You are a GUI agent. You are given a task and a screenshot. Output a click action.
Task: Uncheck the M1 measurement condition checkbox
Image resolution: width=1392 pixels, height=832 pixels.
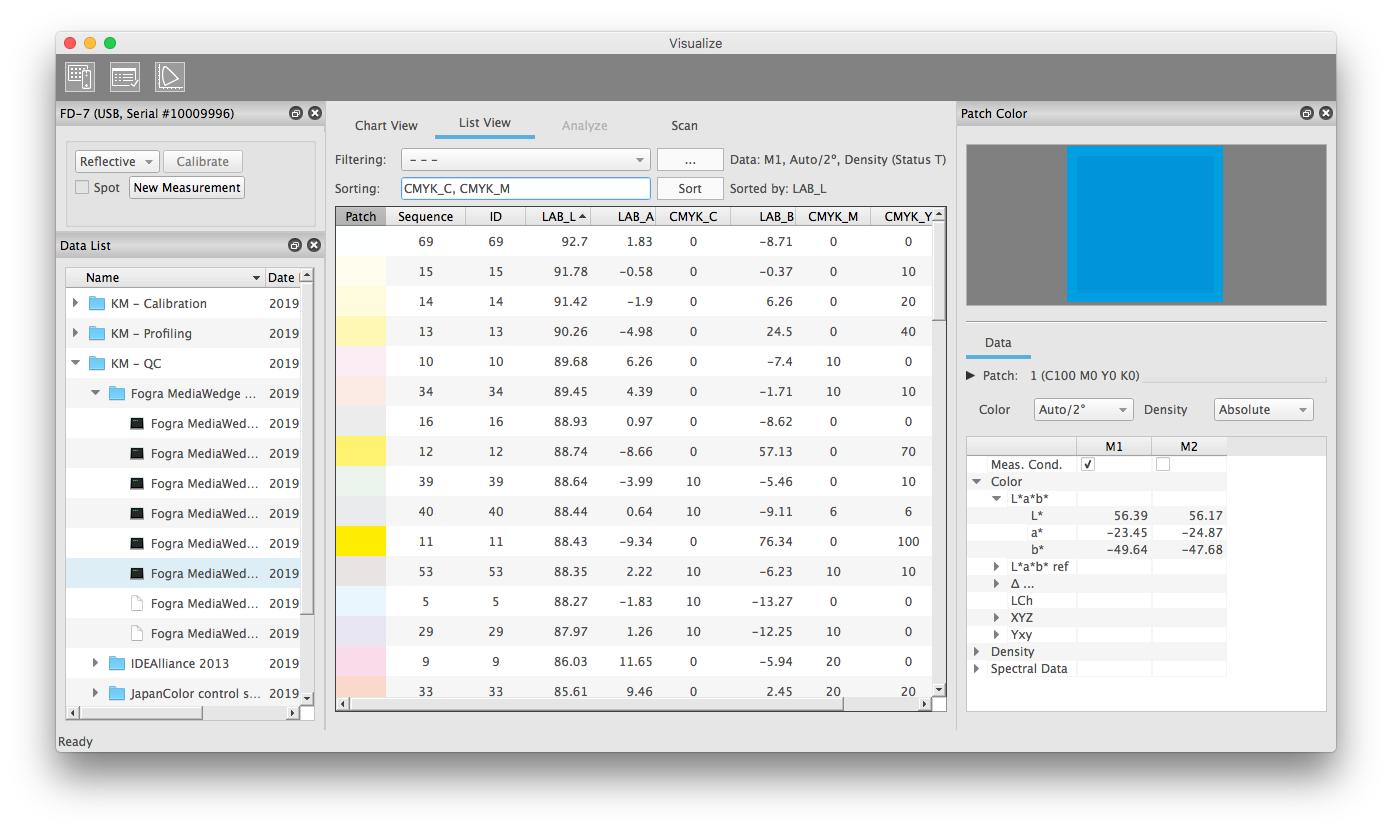pos(1088,465)
